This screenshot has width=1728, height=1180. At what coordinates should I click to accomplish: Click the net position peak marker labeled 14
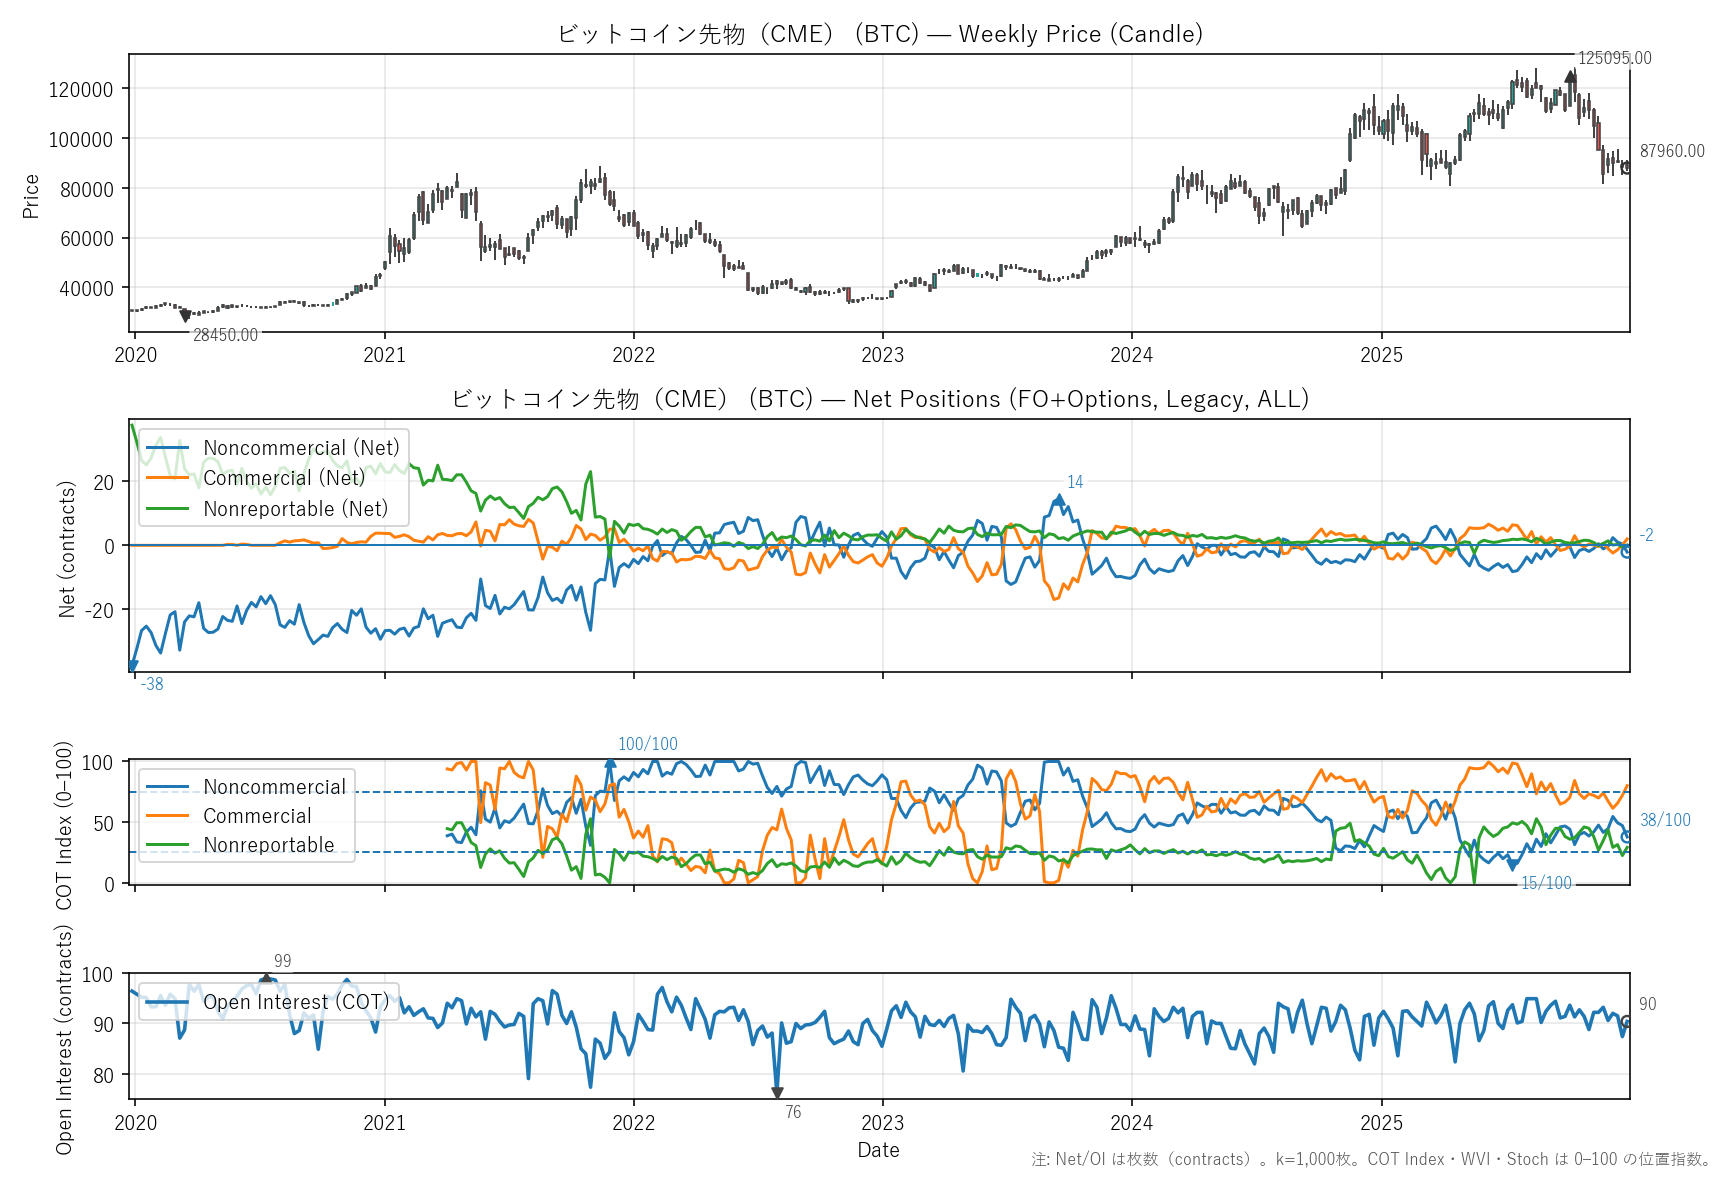pyautogui.click(x=1059, y=499)
